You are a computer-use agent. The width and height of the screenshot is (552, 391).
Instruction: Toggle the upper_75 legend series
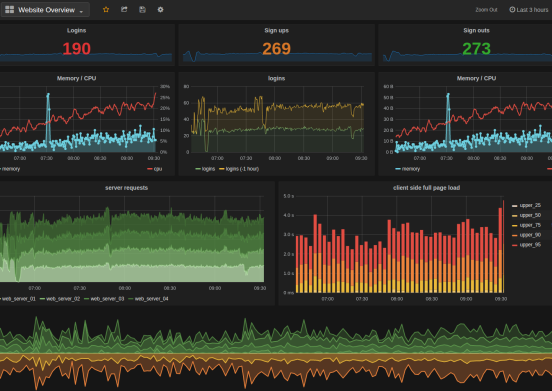click(x=526, y=225)
